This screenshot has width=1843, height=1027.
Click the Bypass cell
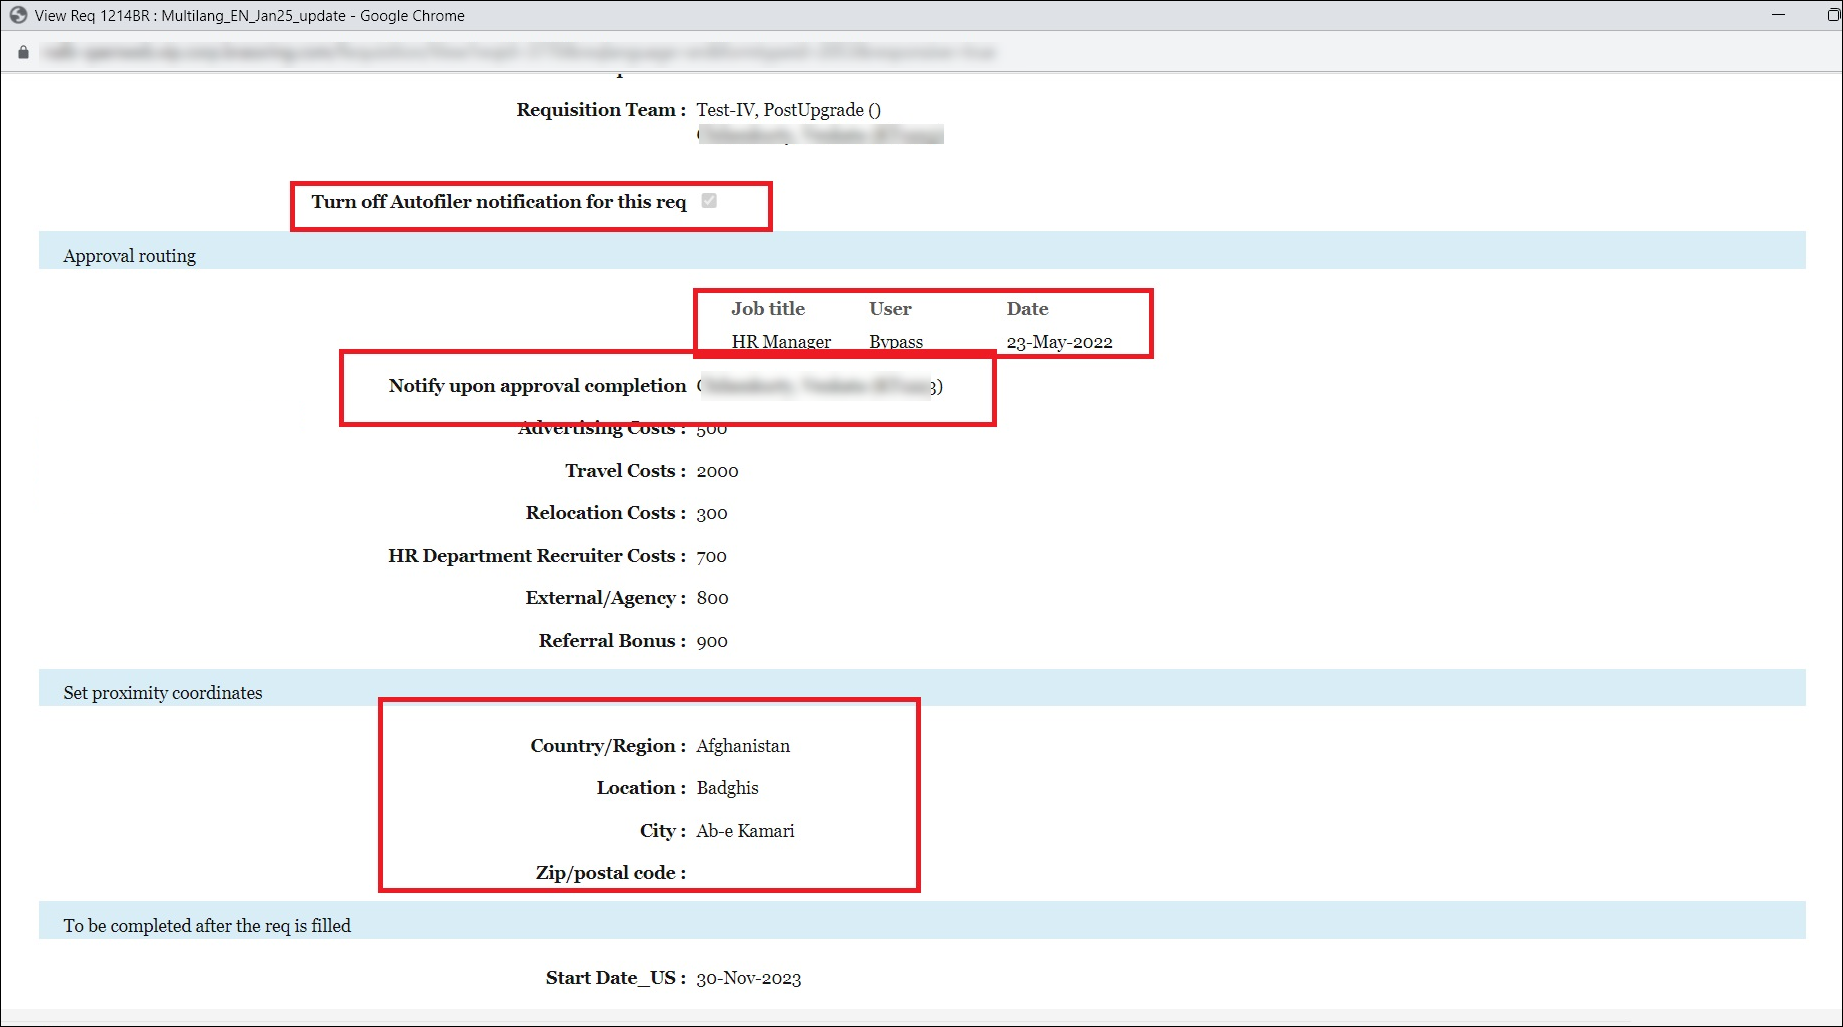896,342
